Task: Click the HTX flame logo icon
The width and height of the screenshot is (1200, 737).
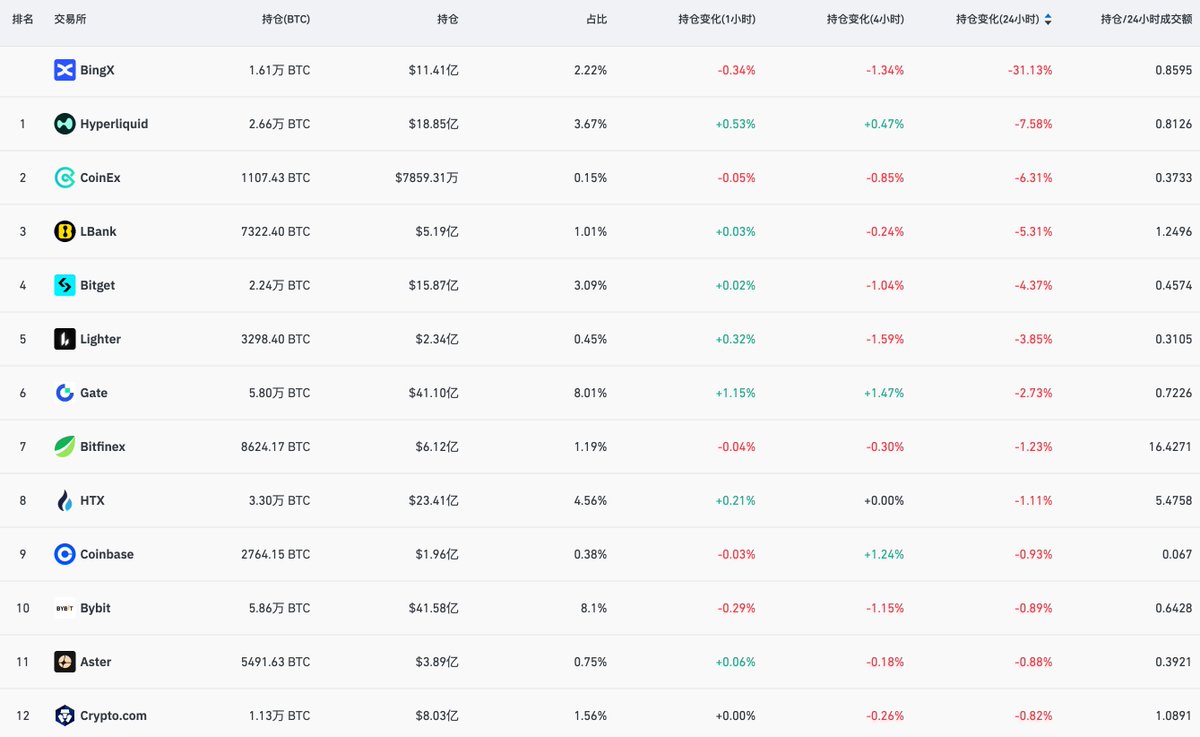Action: (65, 500)
